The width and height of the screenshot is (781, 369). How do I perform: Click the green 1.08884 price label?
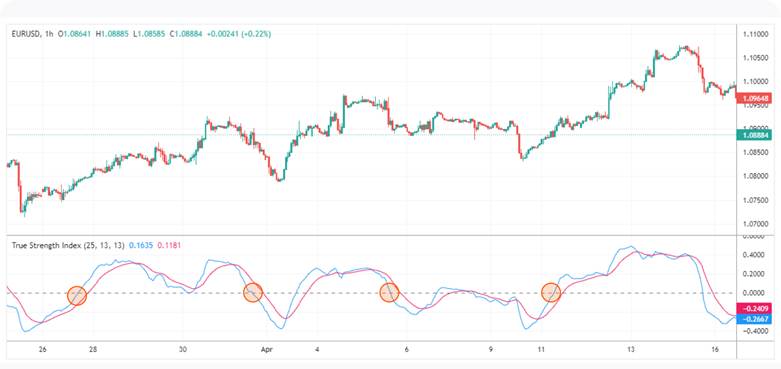click(x=754, y=134)
